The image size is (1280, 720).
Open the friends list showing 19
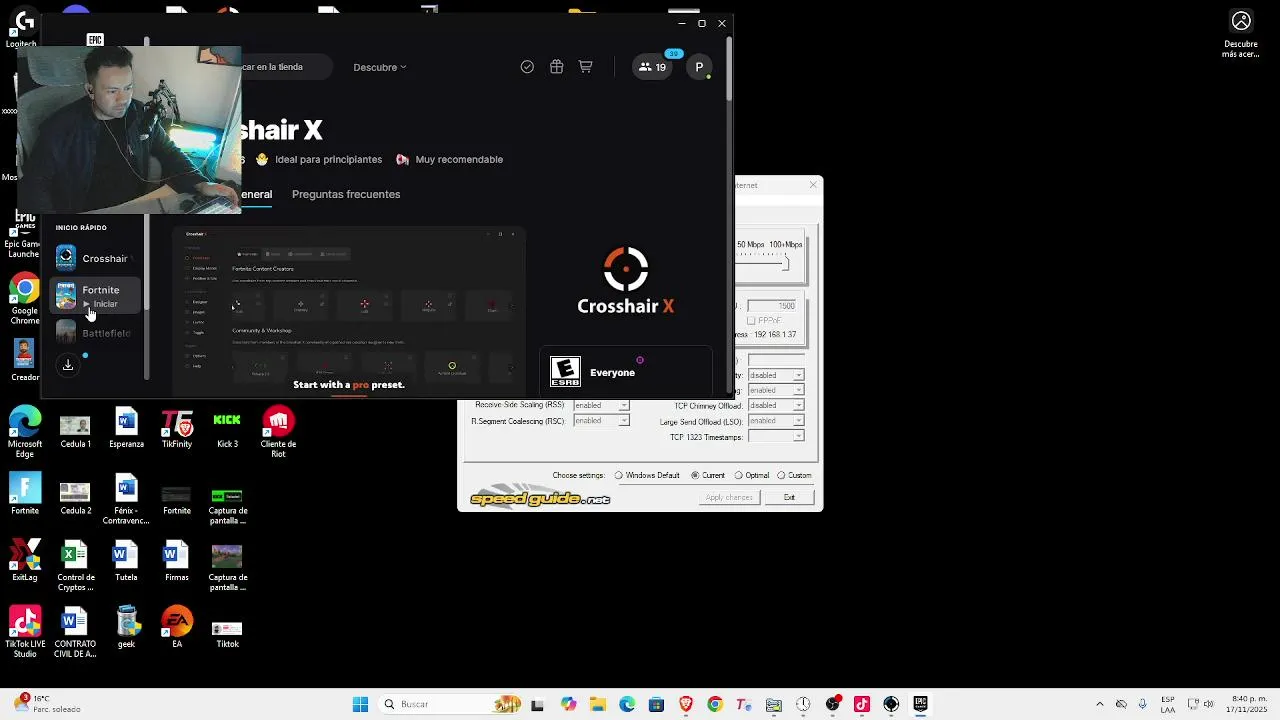pos(652,67)
